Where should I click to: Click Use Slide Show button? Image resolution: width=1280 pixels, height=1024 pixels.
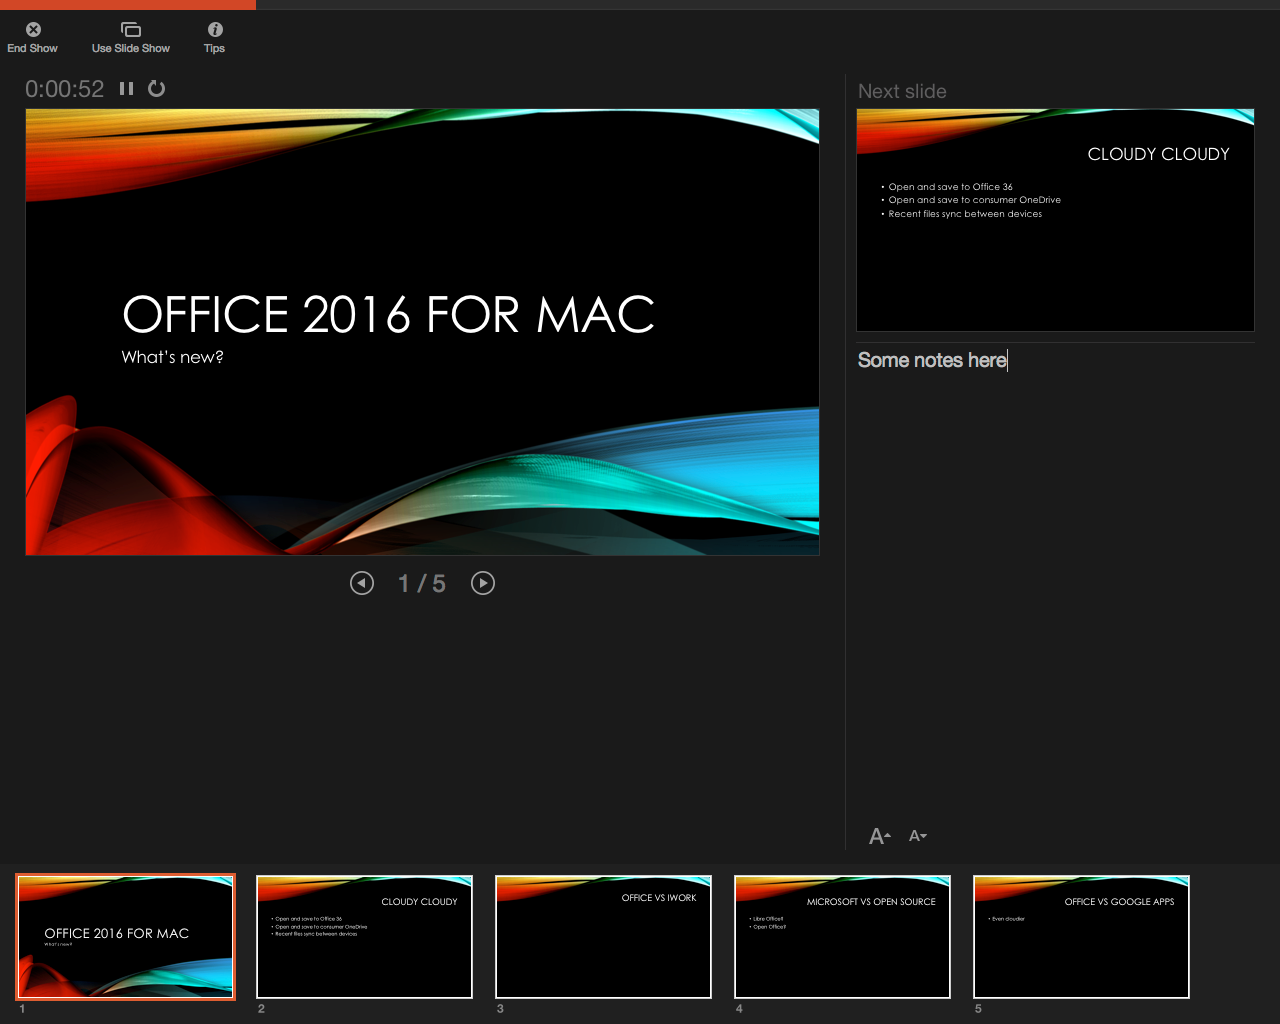click(x=131, y=38)
